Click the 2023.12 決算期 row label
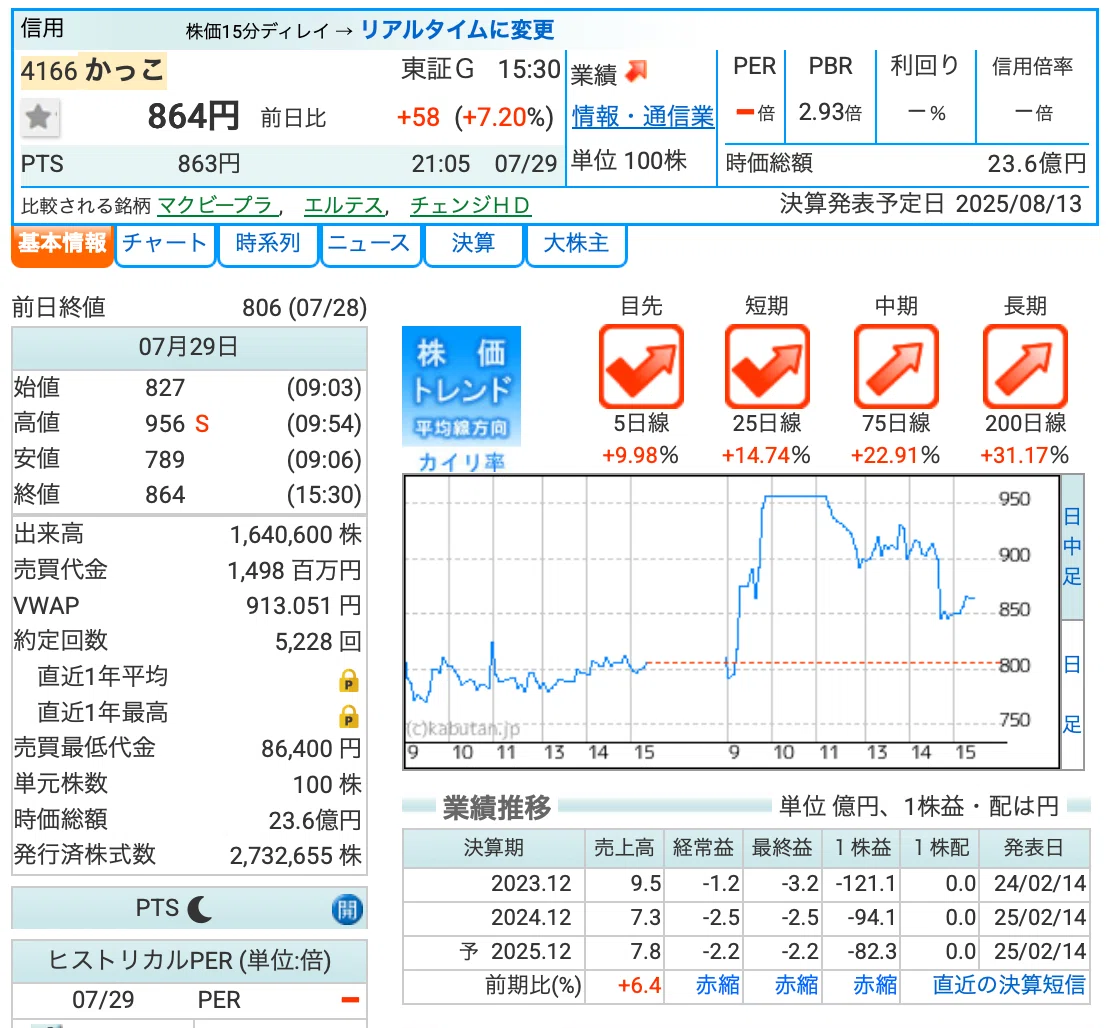Screen dimensions: 1112x1028 [x=531, y=883]
